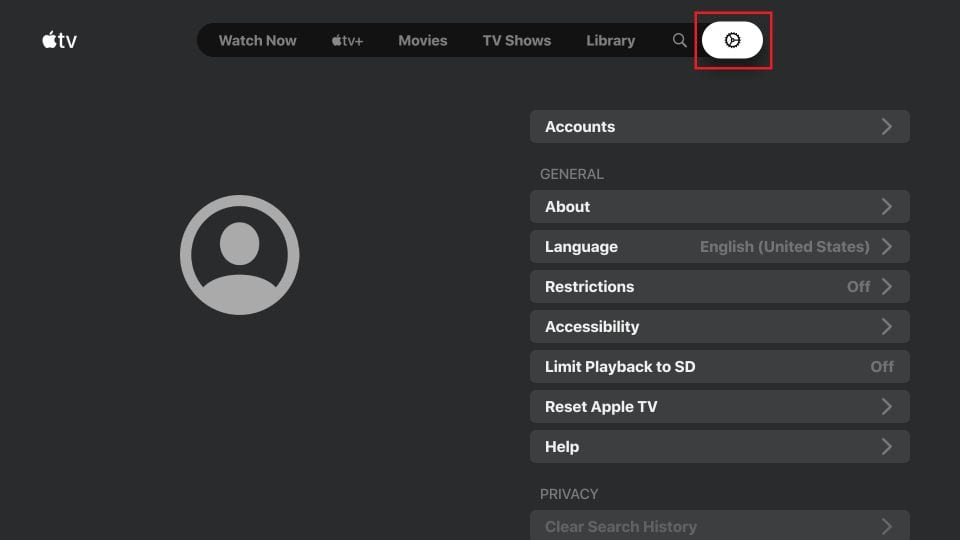Click the GENERAL section heading
This screenshot has height=540, width=960.
click(572, 174)
